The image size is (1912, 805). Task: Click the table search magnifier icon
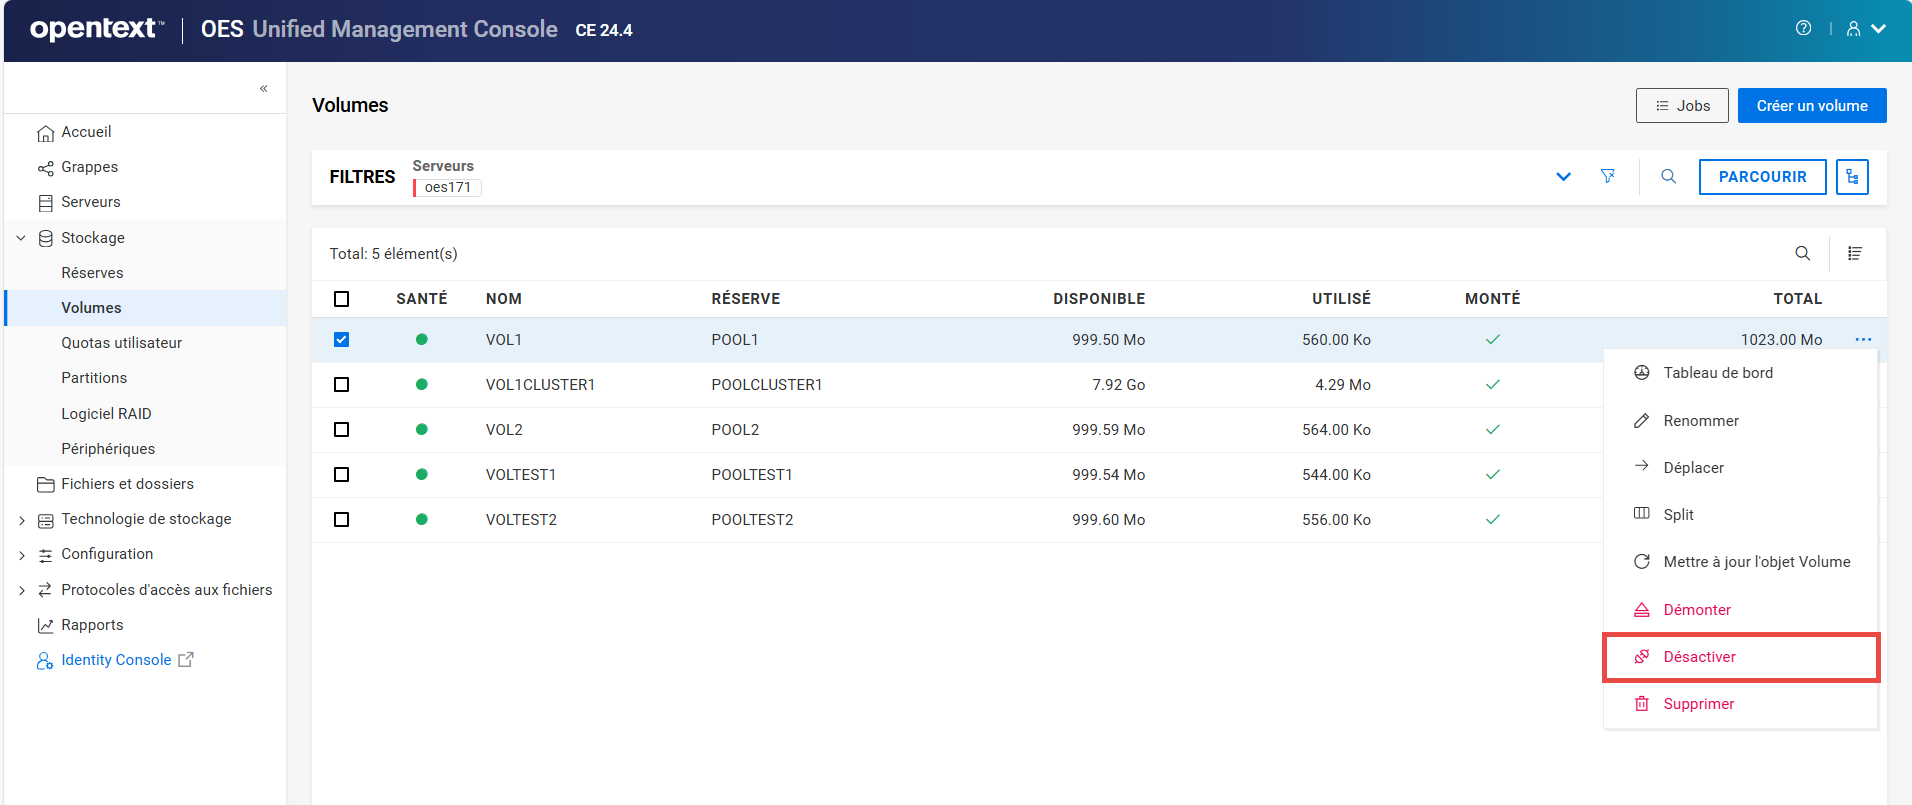point(1802,253)
